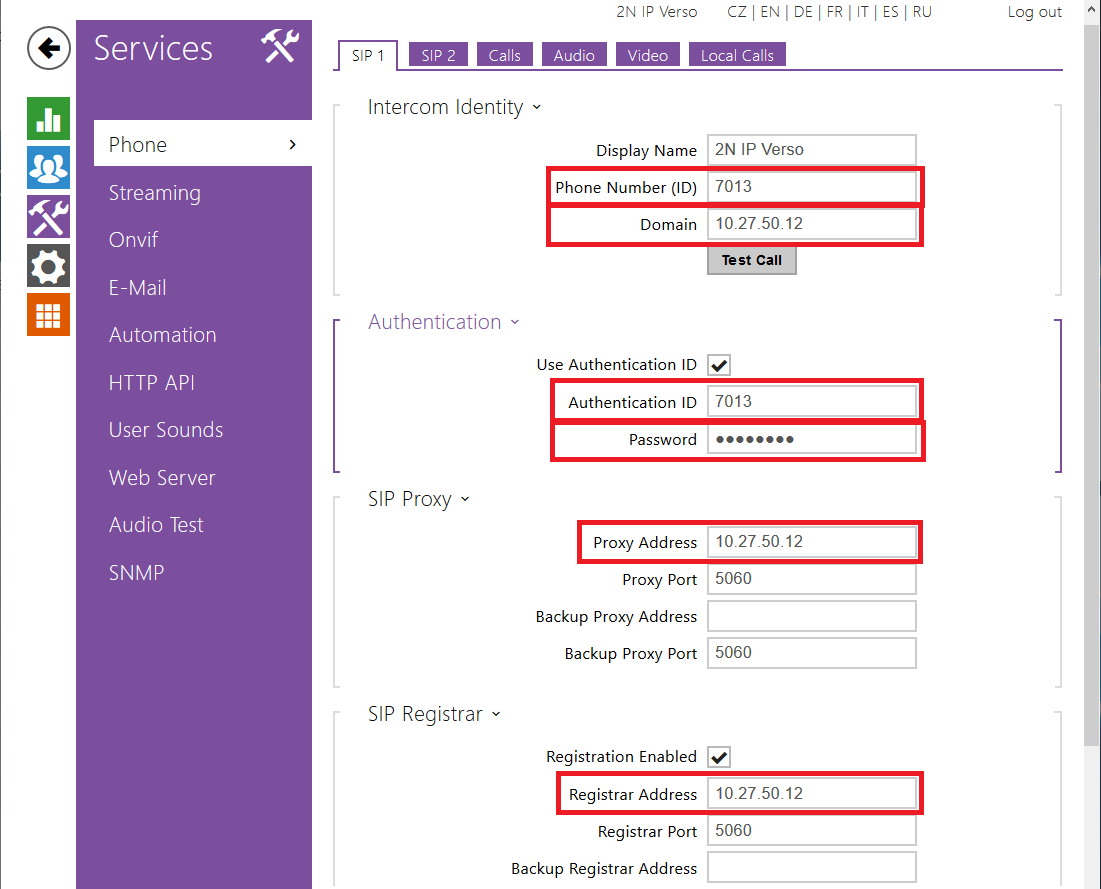Collapse the SIP Registrar section
The image size is (1101, 889).
pos(496,715)
